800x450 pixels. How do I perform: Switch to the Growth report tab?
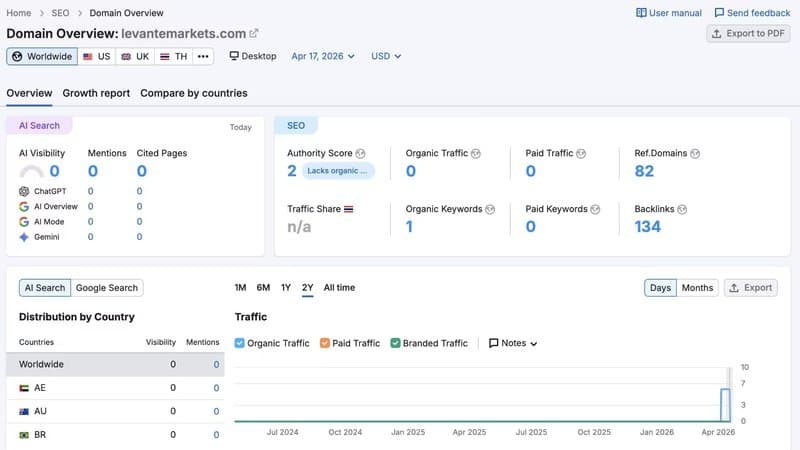96,93
